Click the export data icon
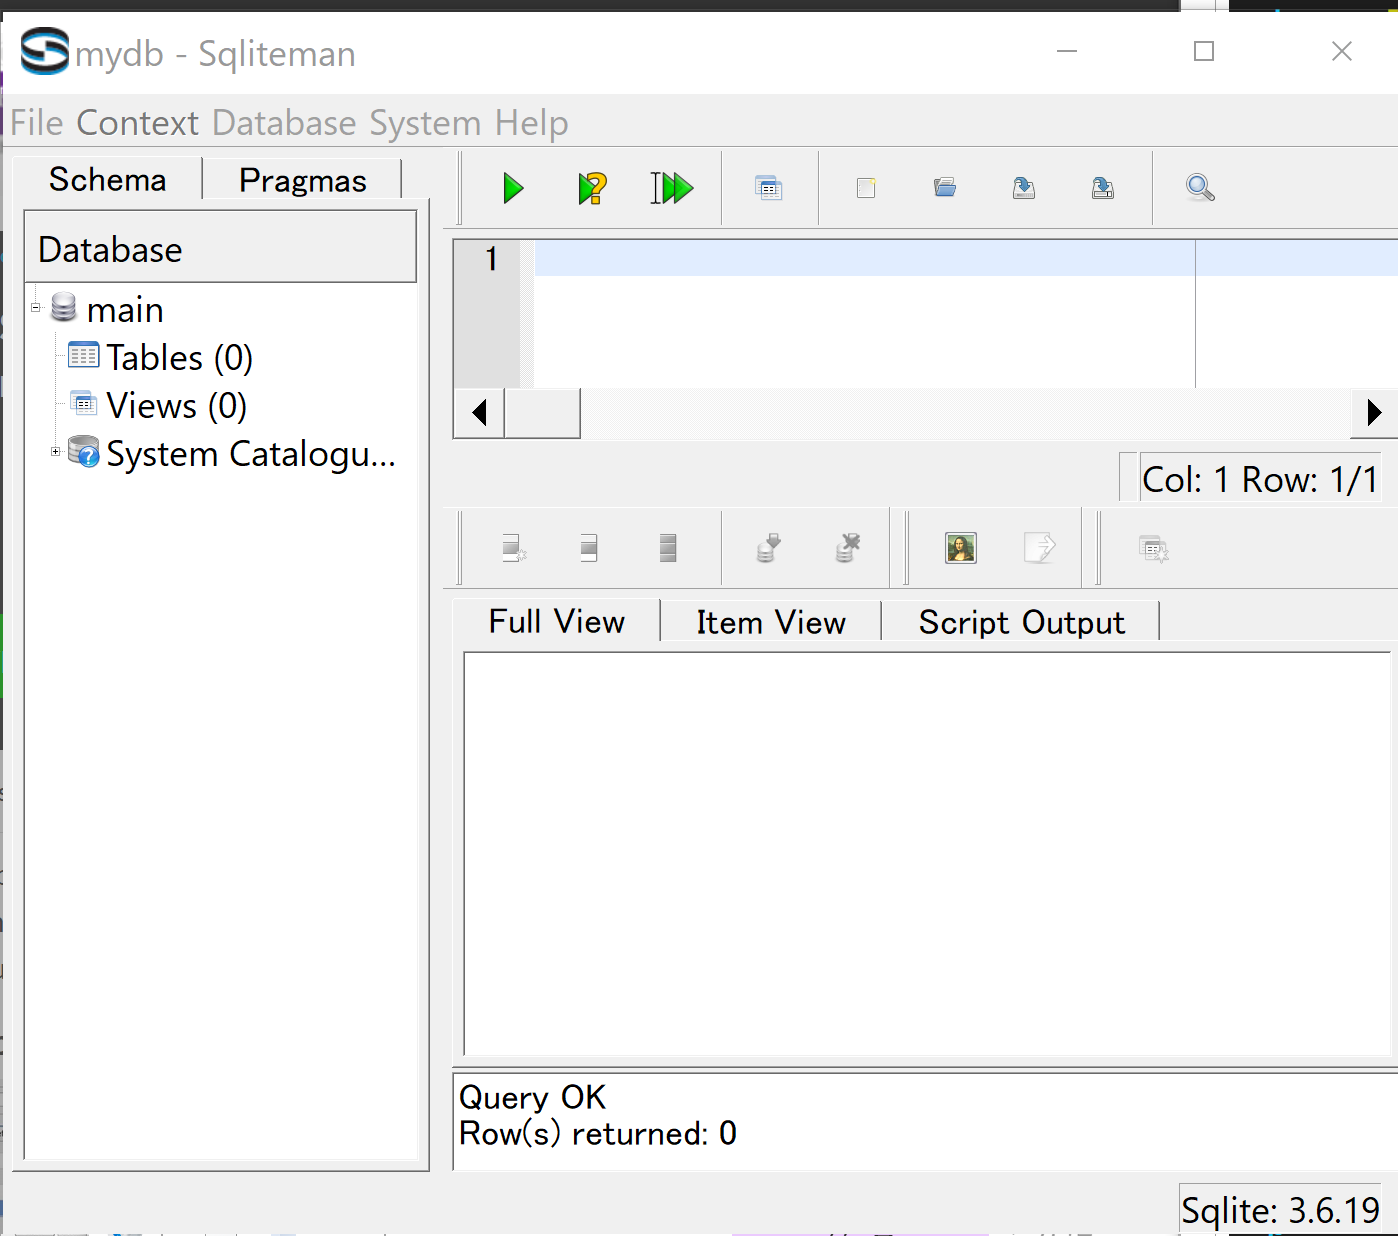This screenshot has width=1398, height=1236. (1040, 548)
